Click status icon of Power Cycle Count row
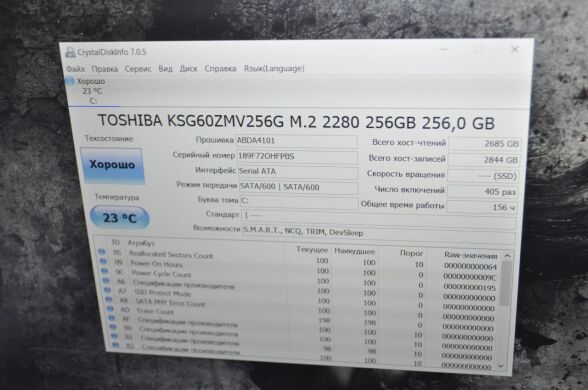 105,270
